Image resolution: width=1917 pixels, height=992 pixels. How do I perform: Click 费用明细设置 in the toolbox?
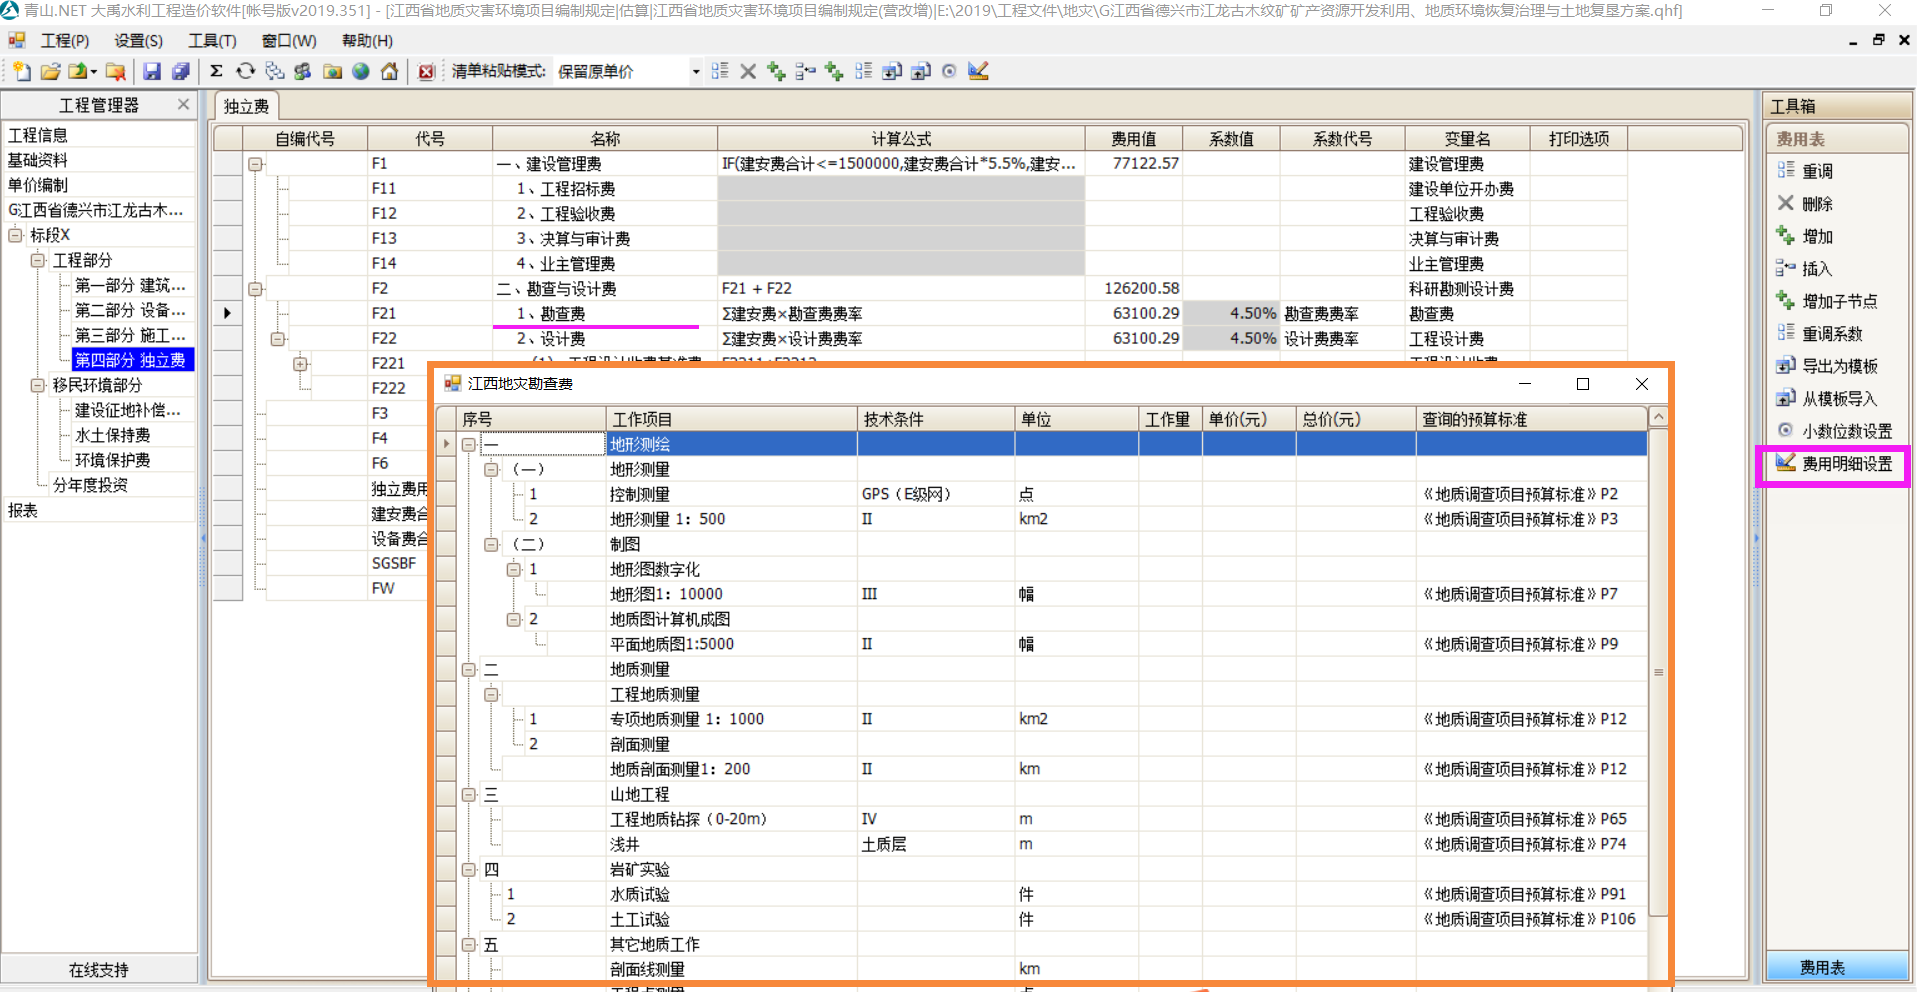tap(1846, 464)
